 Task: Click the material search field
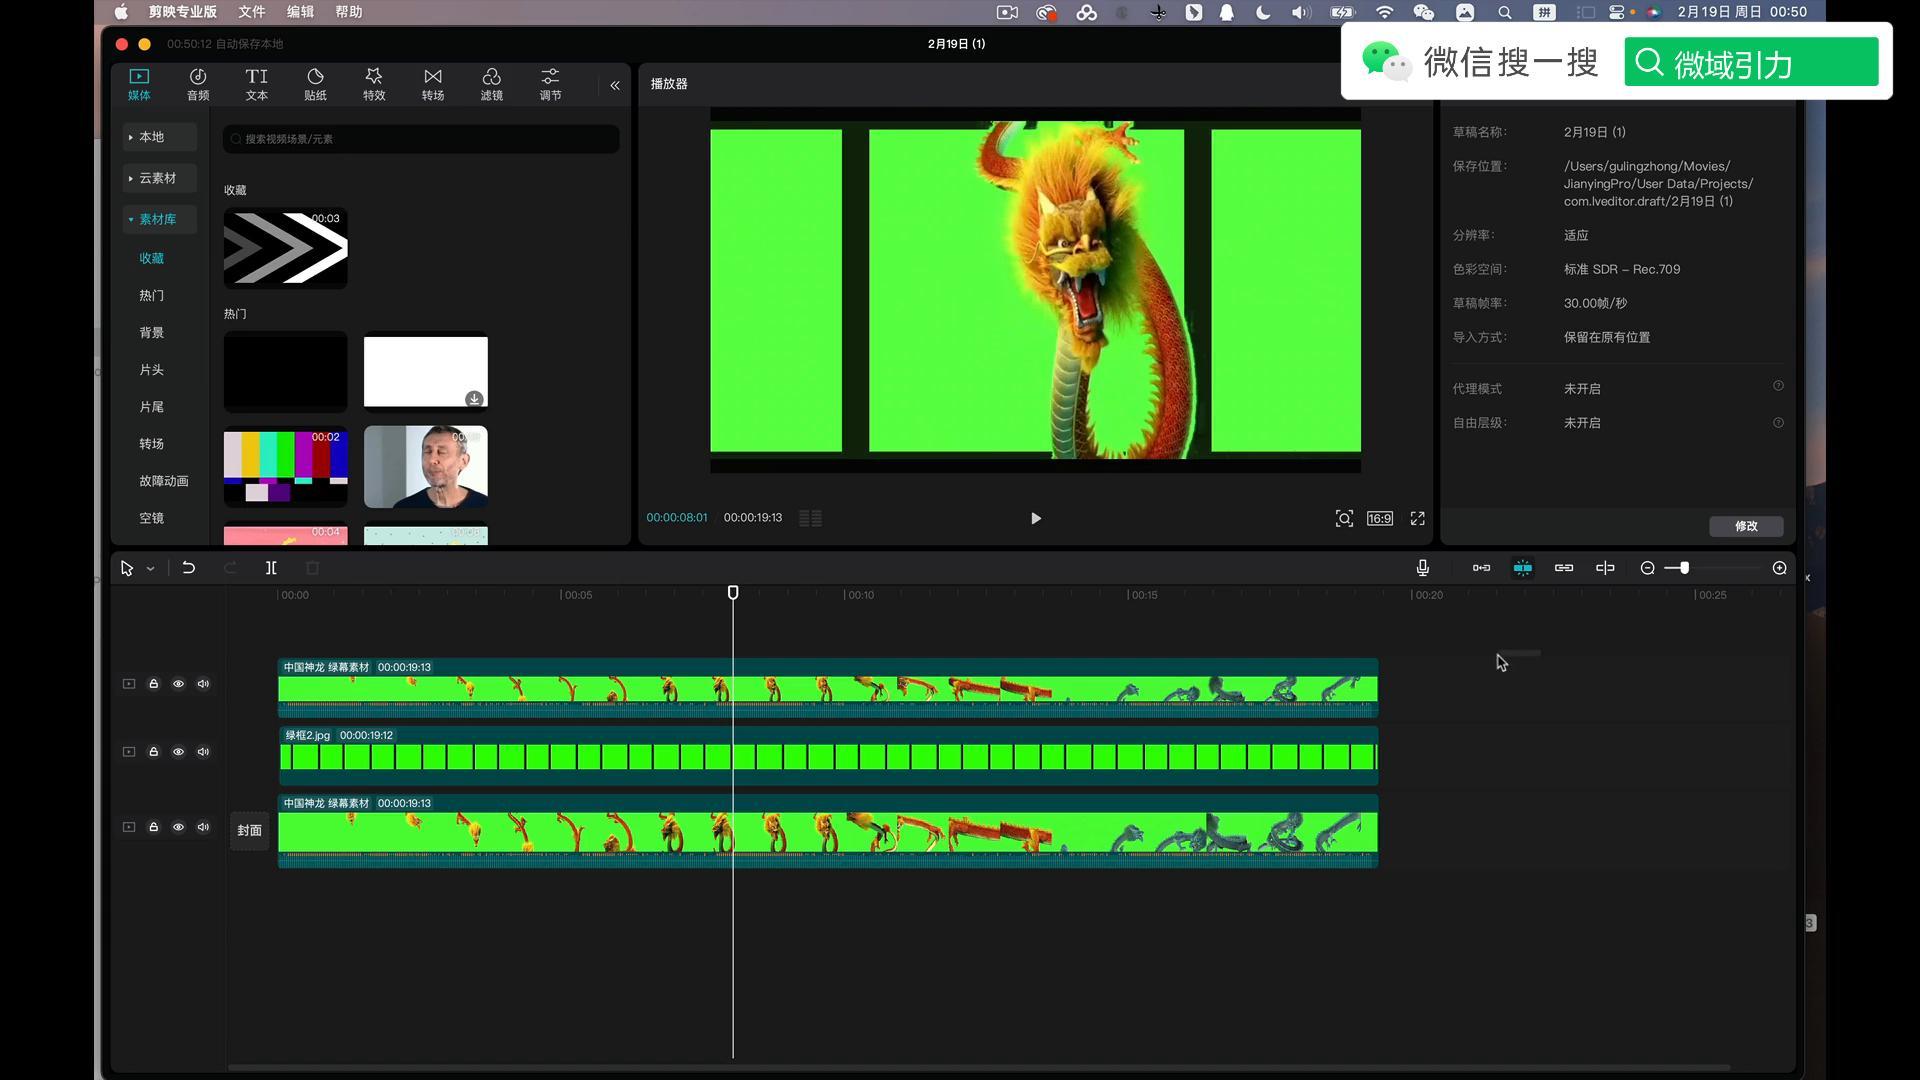coord(421,139)
